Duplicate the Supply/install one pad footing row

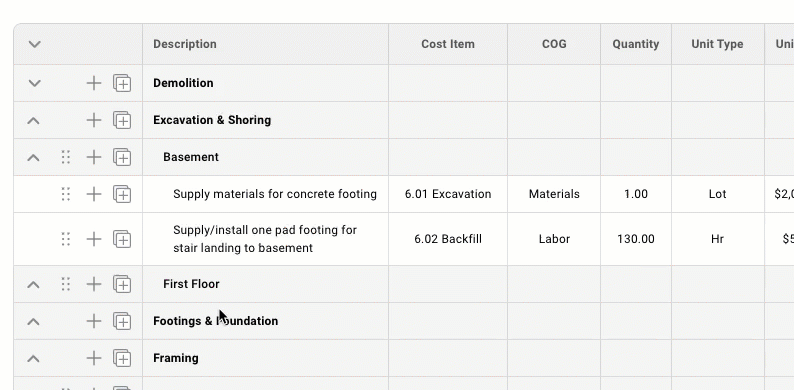coord(122,239)
